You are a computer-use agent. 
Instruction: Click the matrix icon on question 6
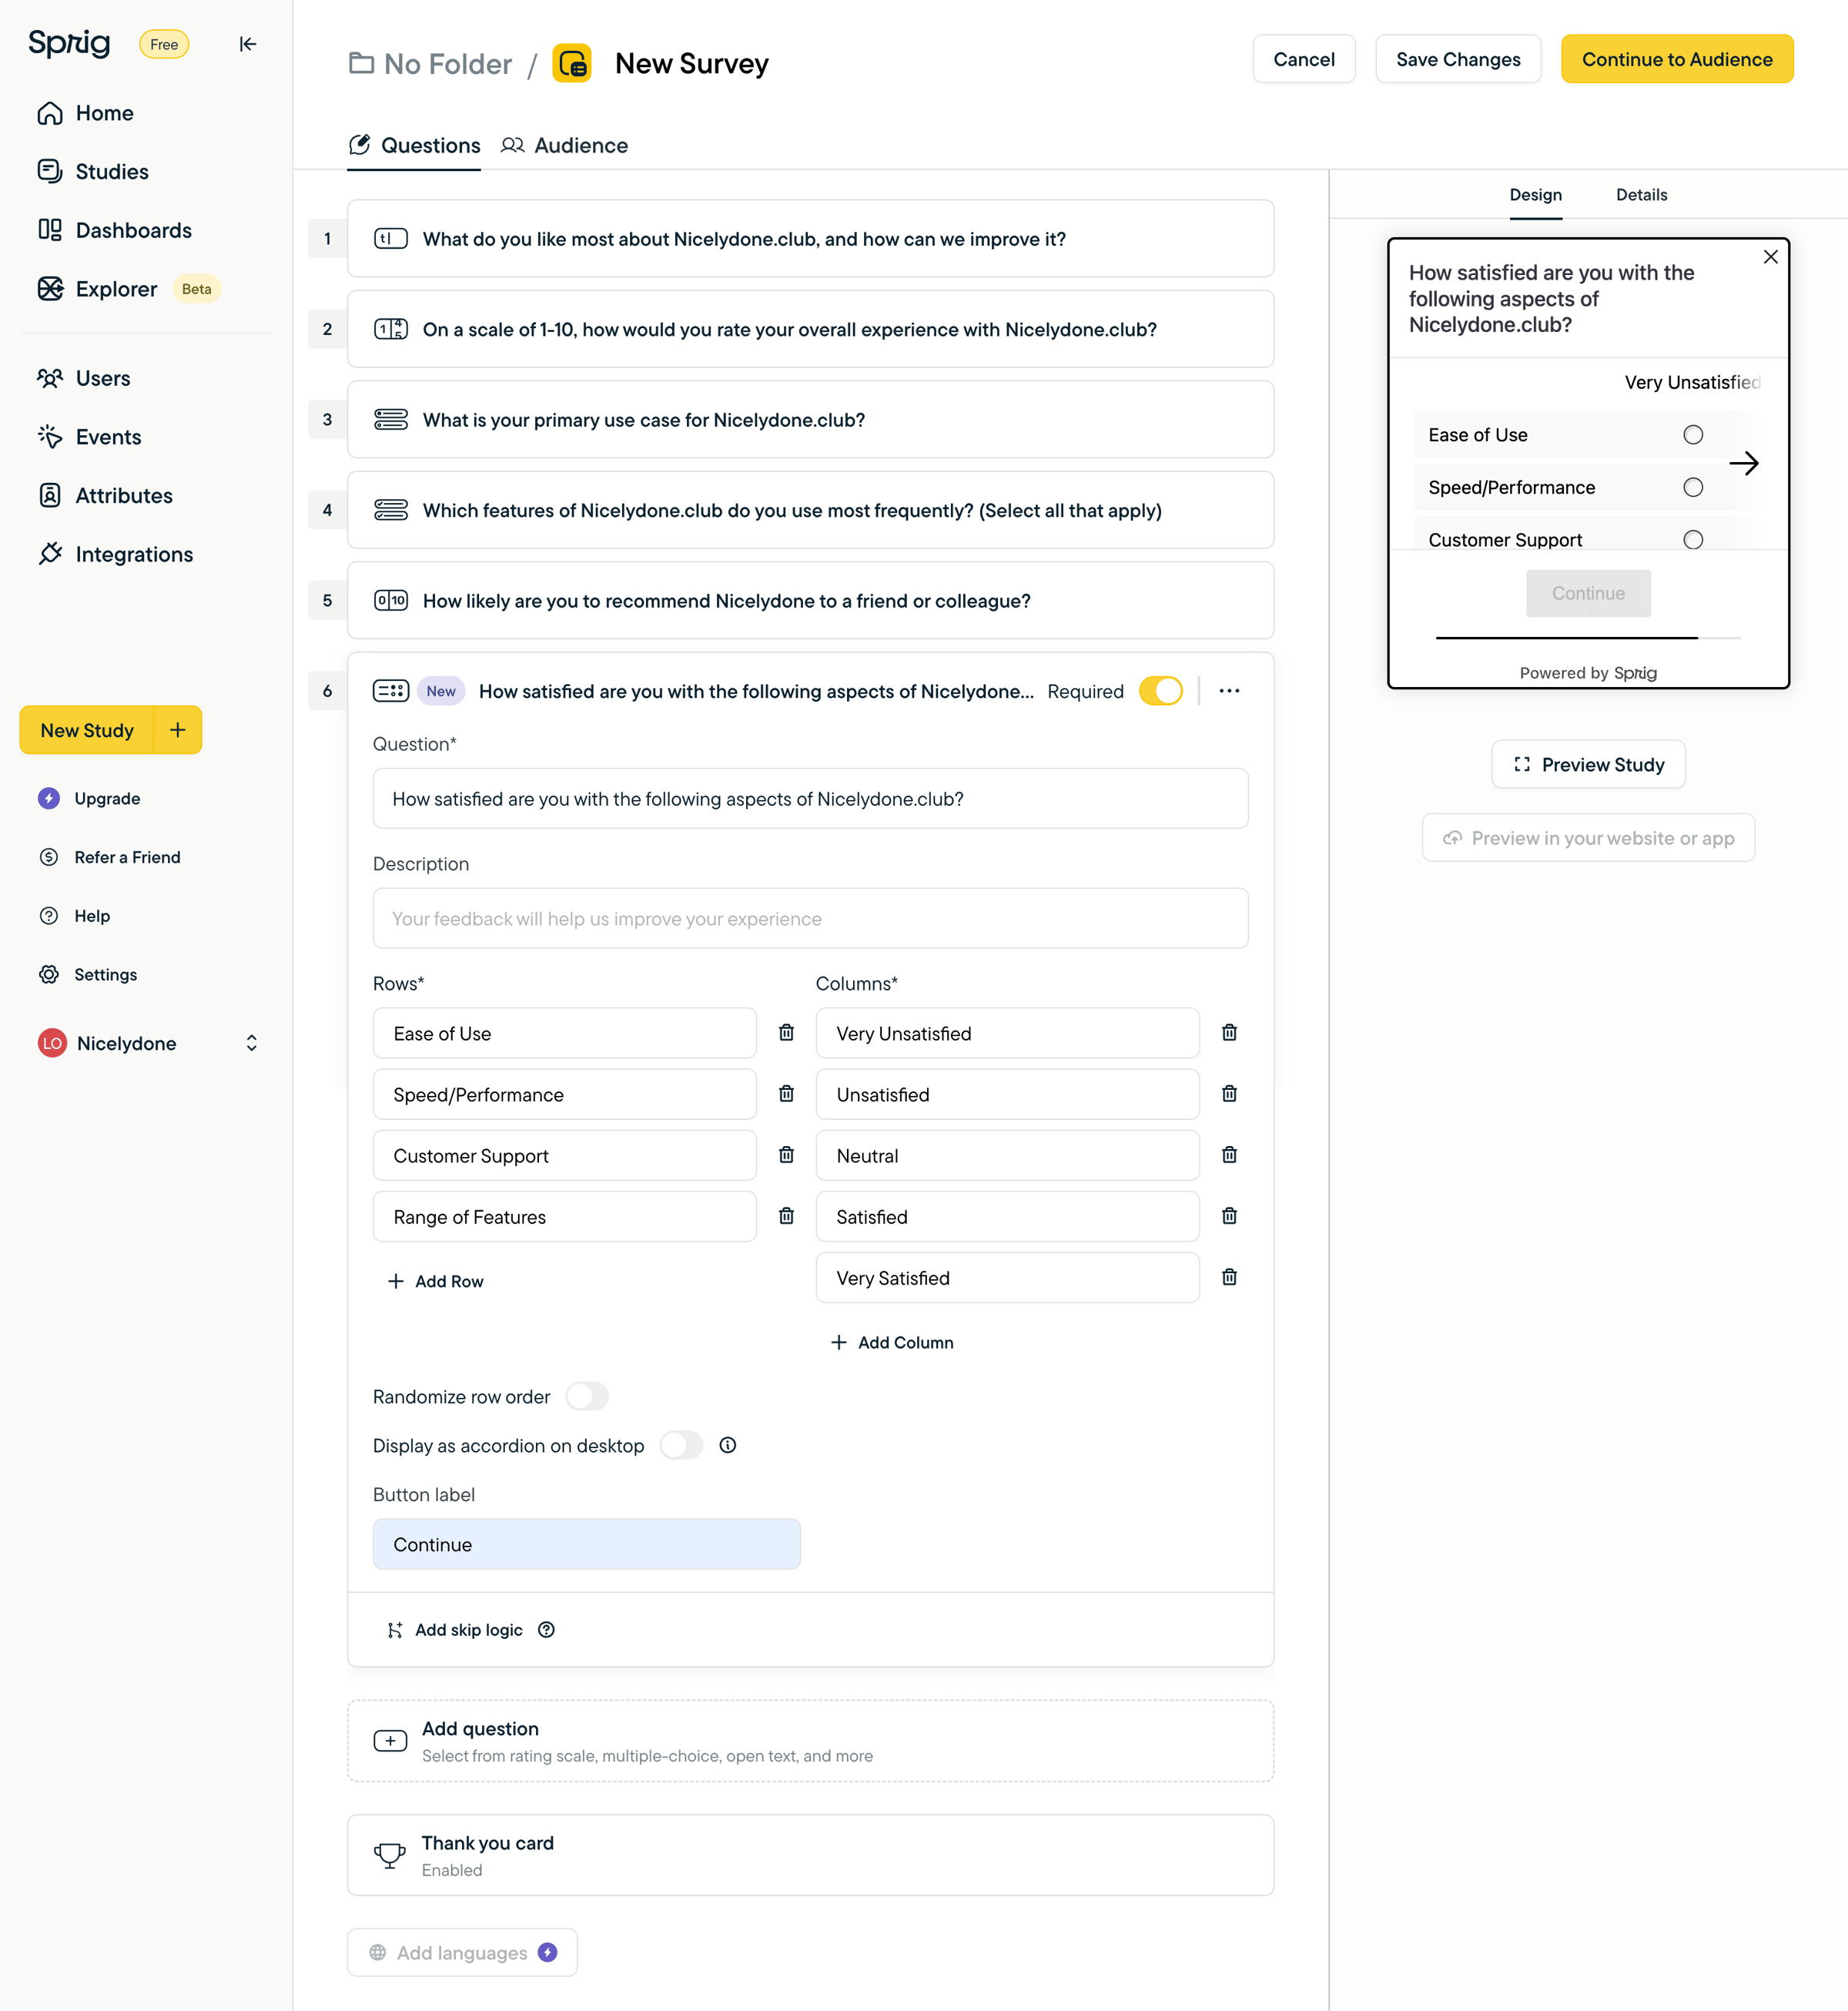tap(391, 690)
